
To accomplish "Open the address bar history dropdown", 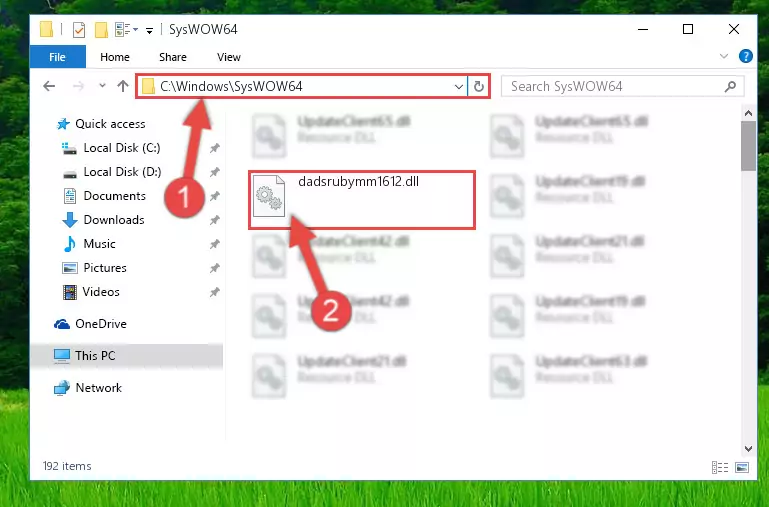I will [x=459, y=87].
